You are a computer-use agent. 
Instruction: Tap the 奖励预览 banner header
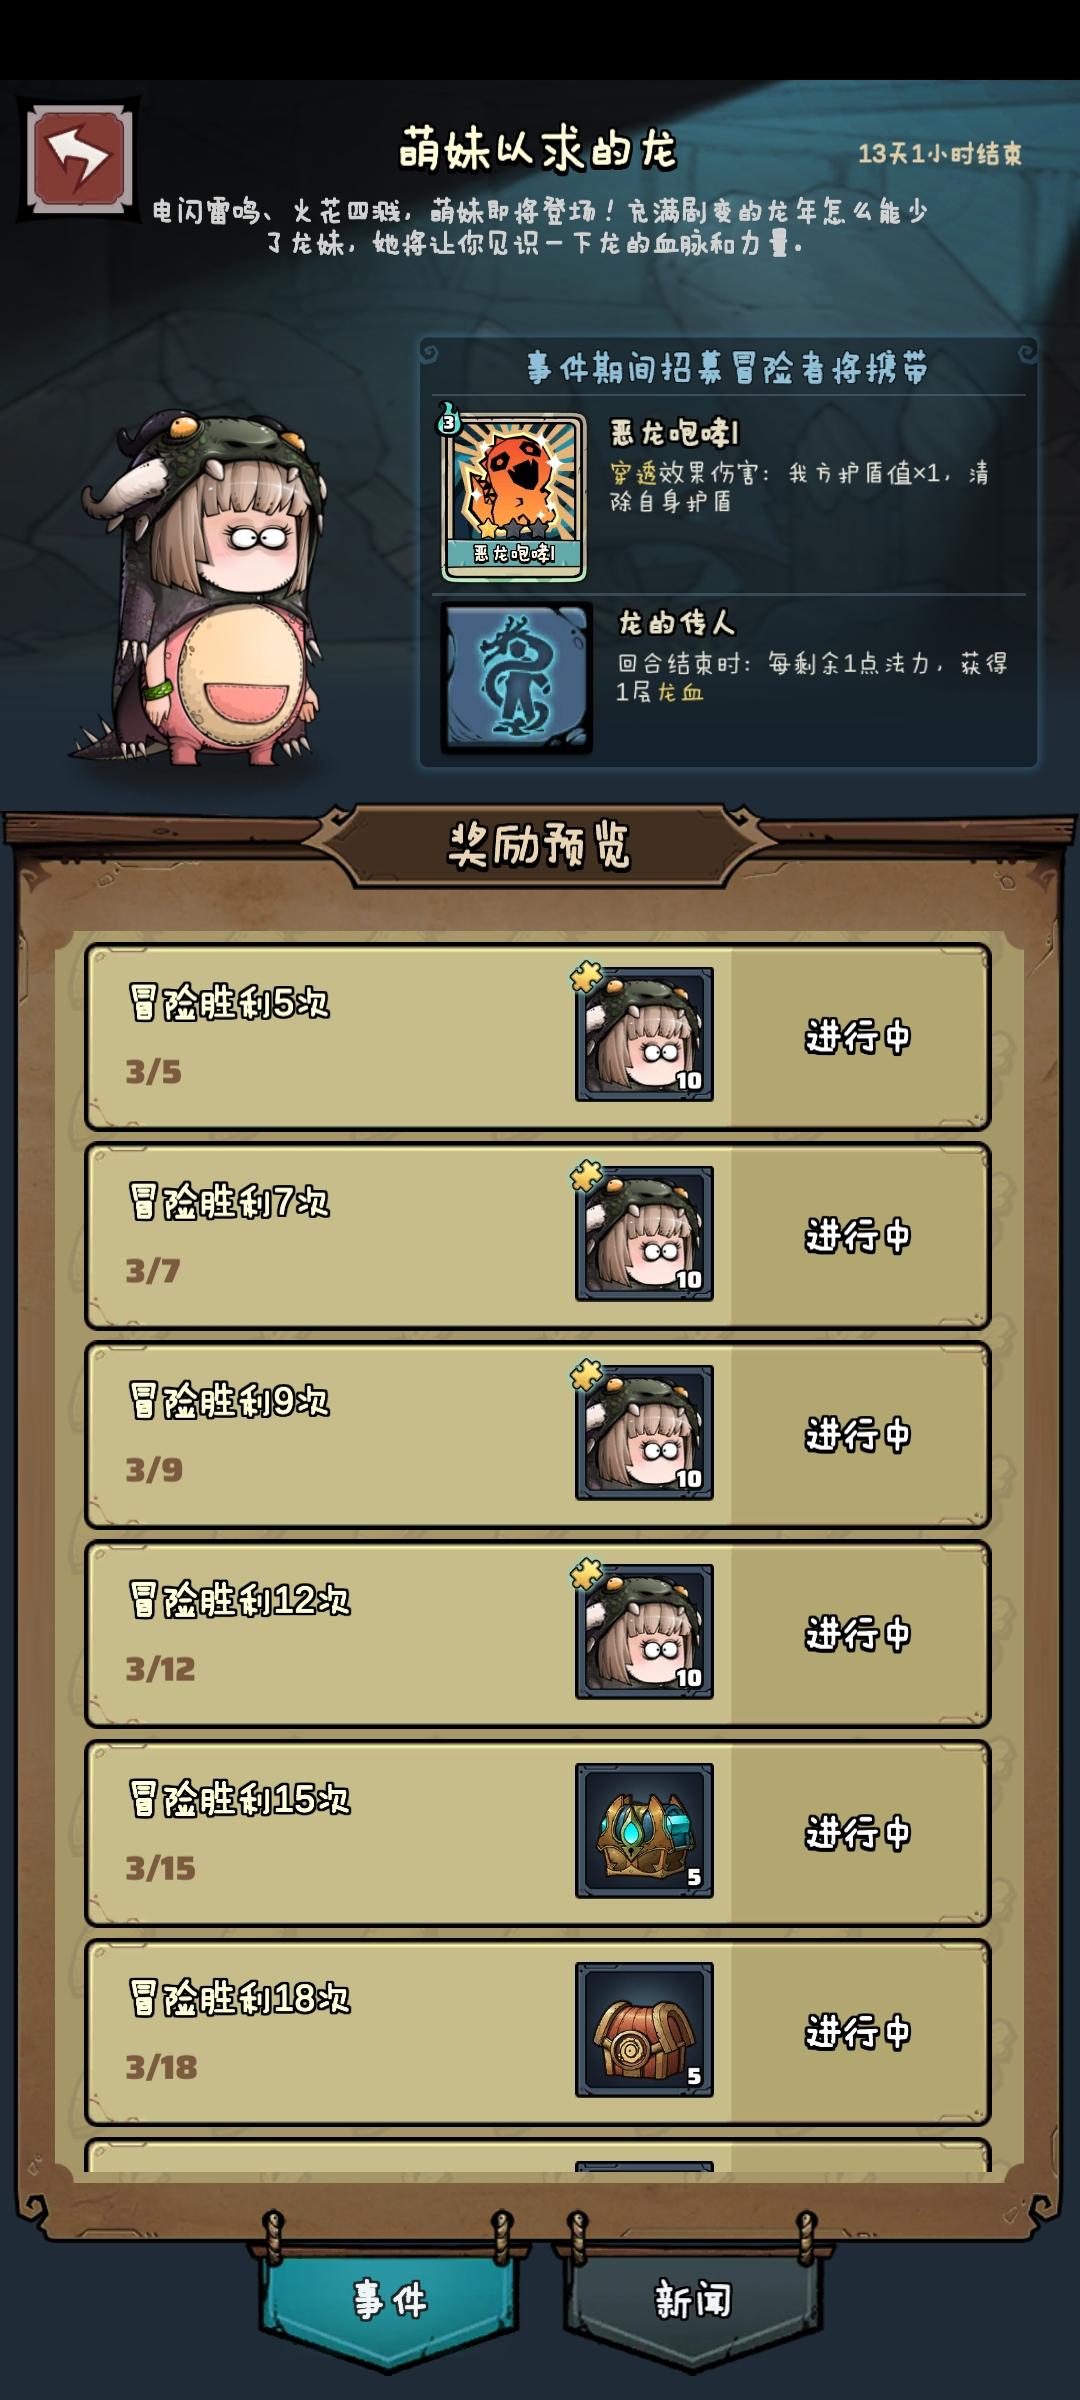click(x=538, y=846)
